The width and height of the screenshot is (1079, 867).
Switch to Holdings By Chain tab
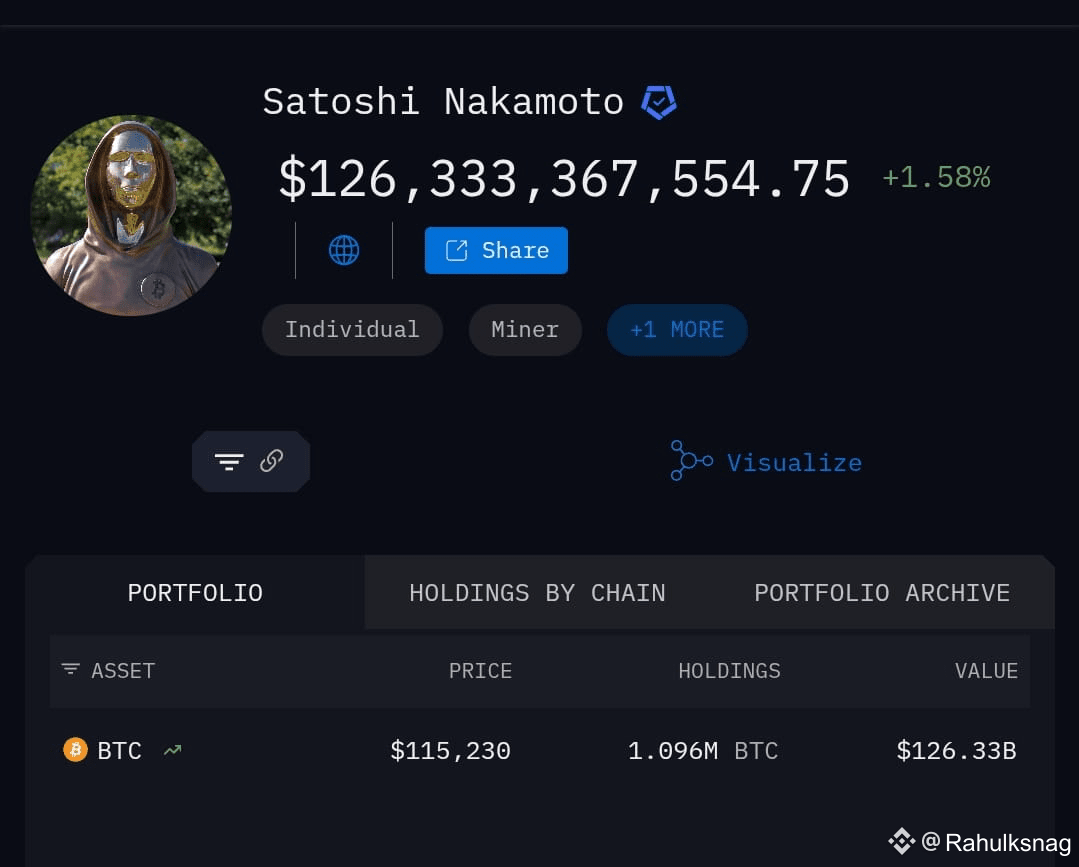tap(537, 592)
